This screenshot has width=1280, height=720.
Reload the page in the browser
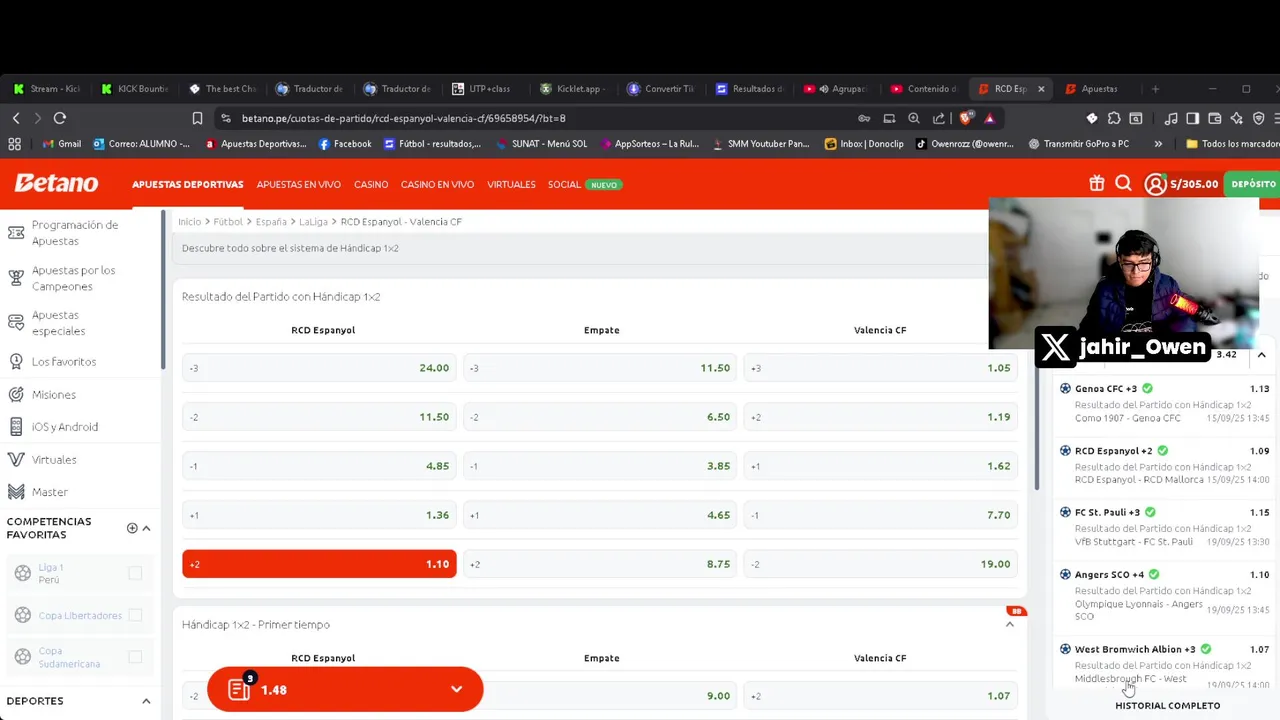tap(60, 118)
